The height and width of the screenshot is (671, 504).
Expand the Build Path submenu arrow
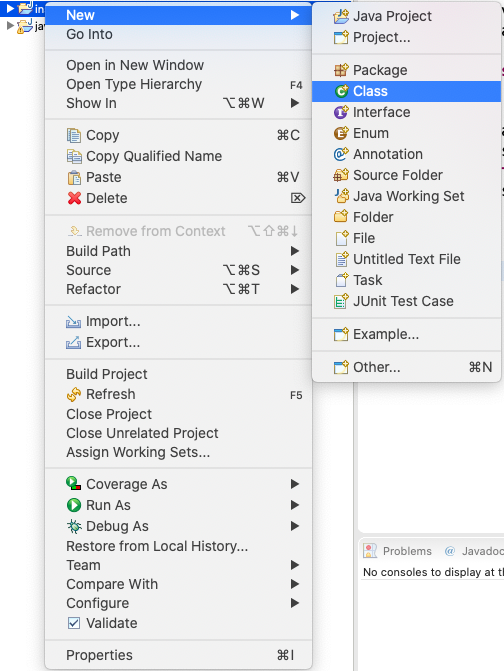[295, 251]
